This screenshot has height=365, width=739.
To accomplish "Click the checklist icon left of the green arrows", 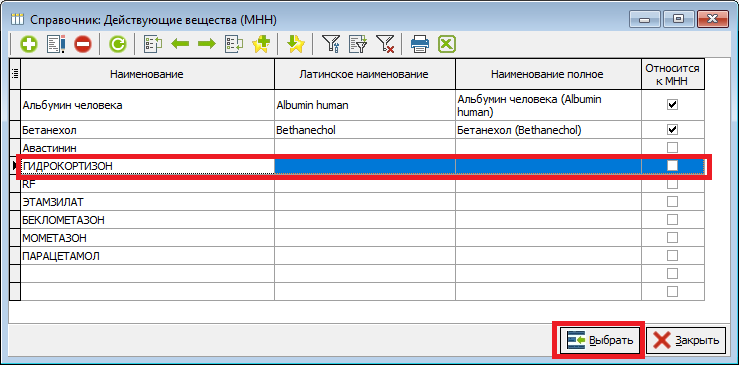I will click(152, 45).
